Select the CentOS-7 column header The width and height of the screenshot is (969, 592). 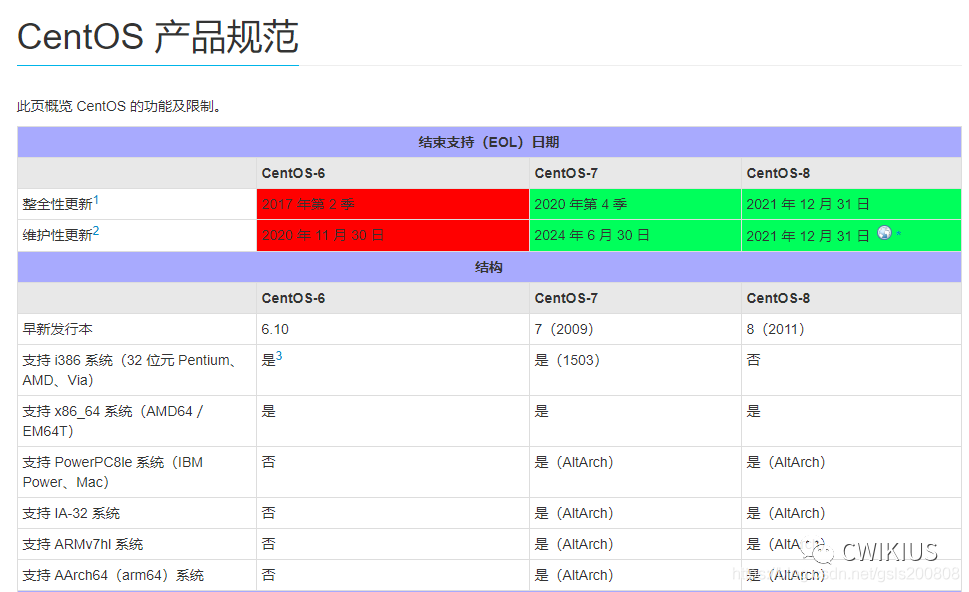pos(567,172)
